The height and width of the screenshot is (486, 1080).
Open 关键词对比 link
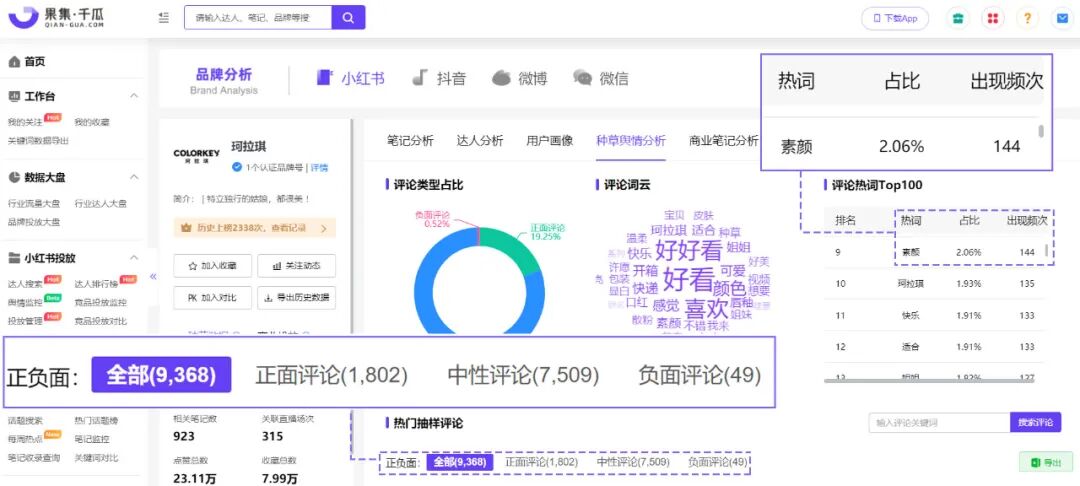[96, 458]
